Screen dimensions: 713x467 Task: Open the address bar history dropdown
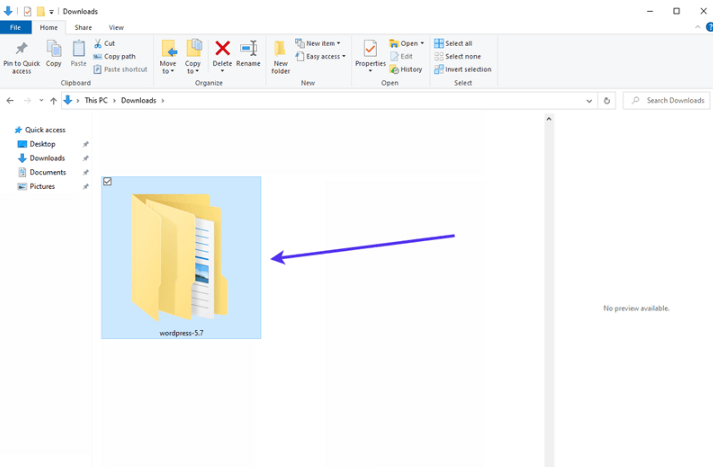tap(589, 101)
